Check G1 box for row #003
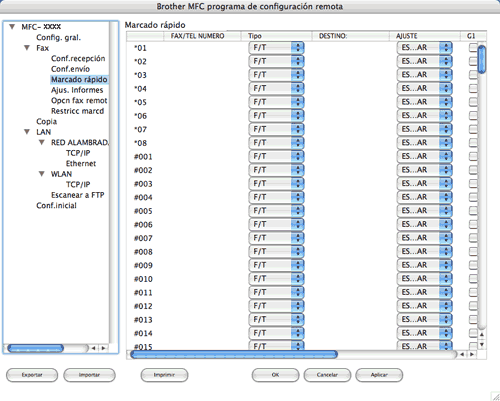 point(473,184)
